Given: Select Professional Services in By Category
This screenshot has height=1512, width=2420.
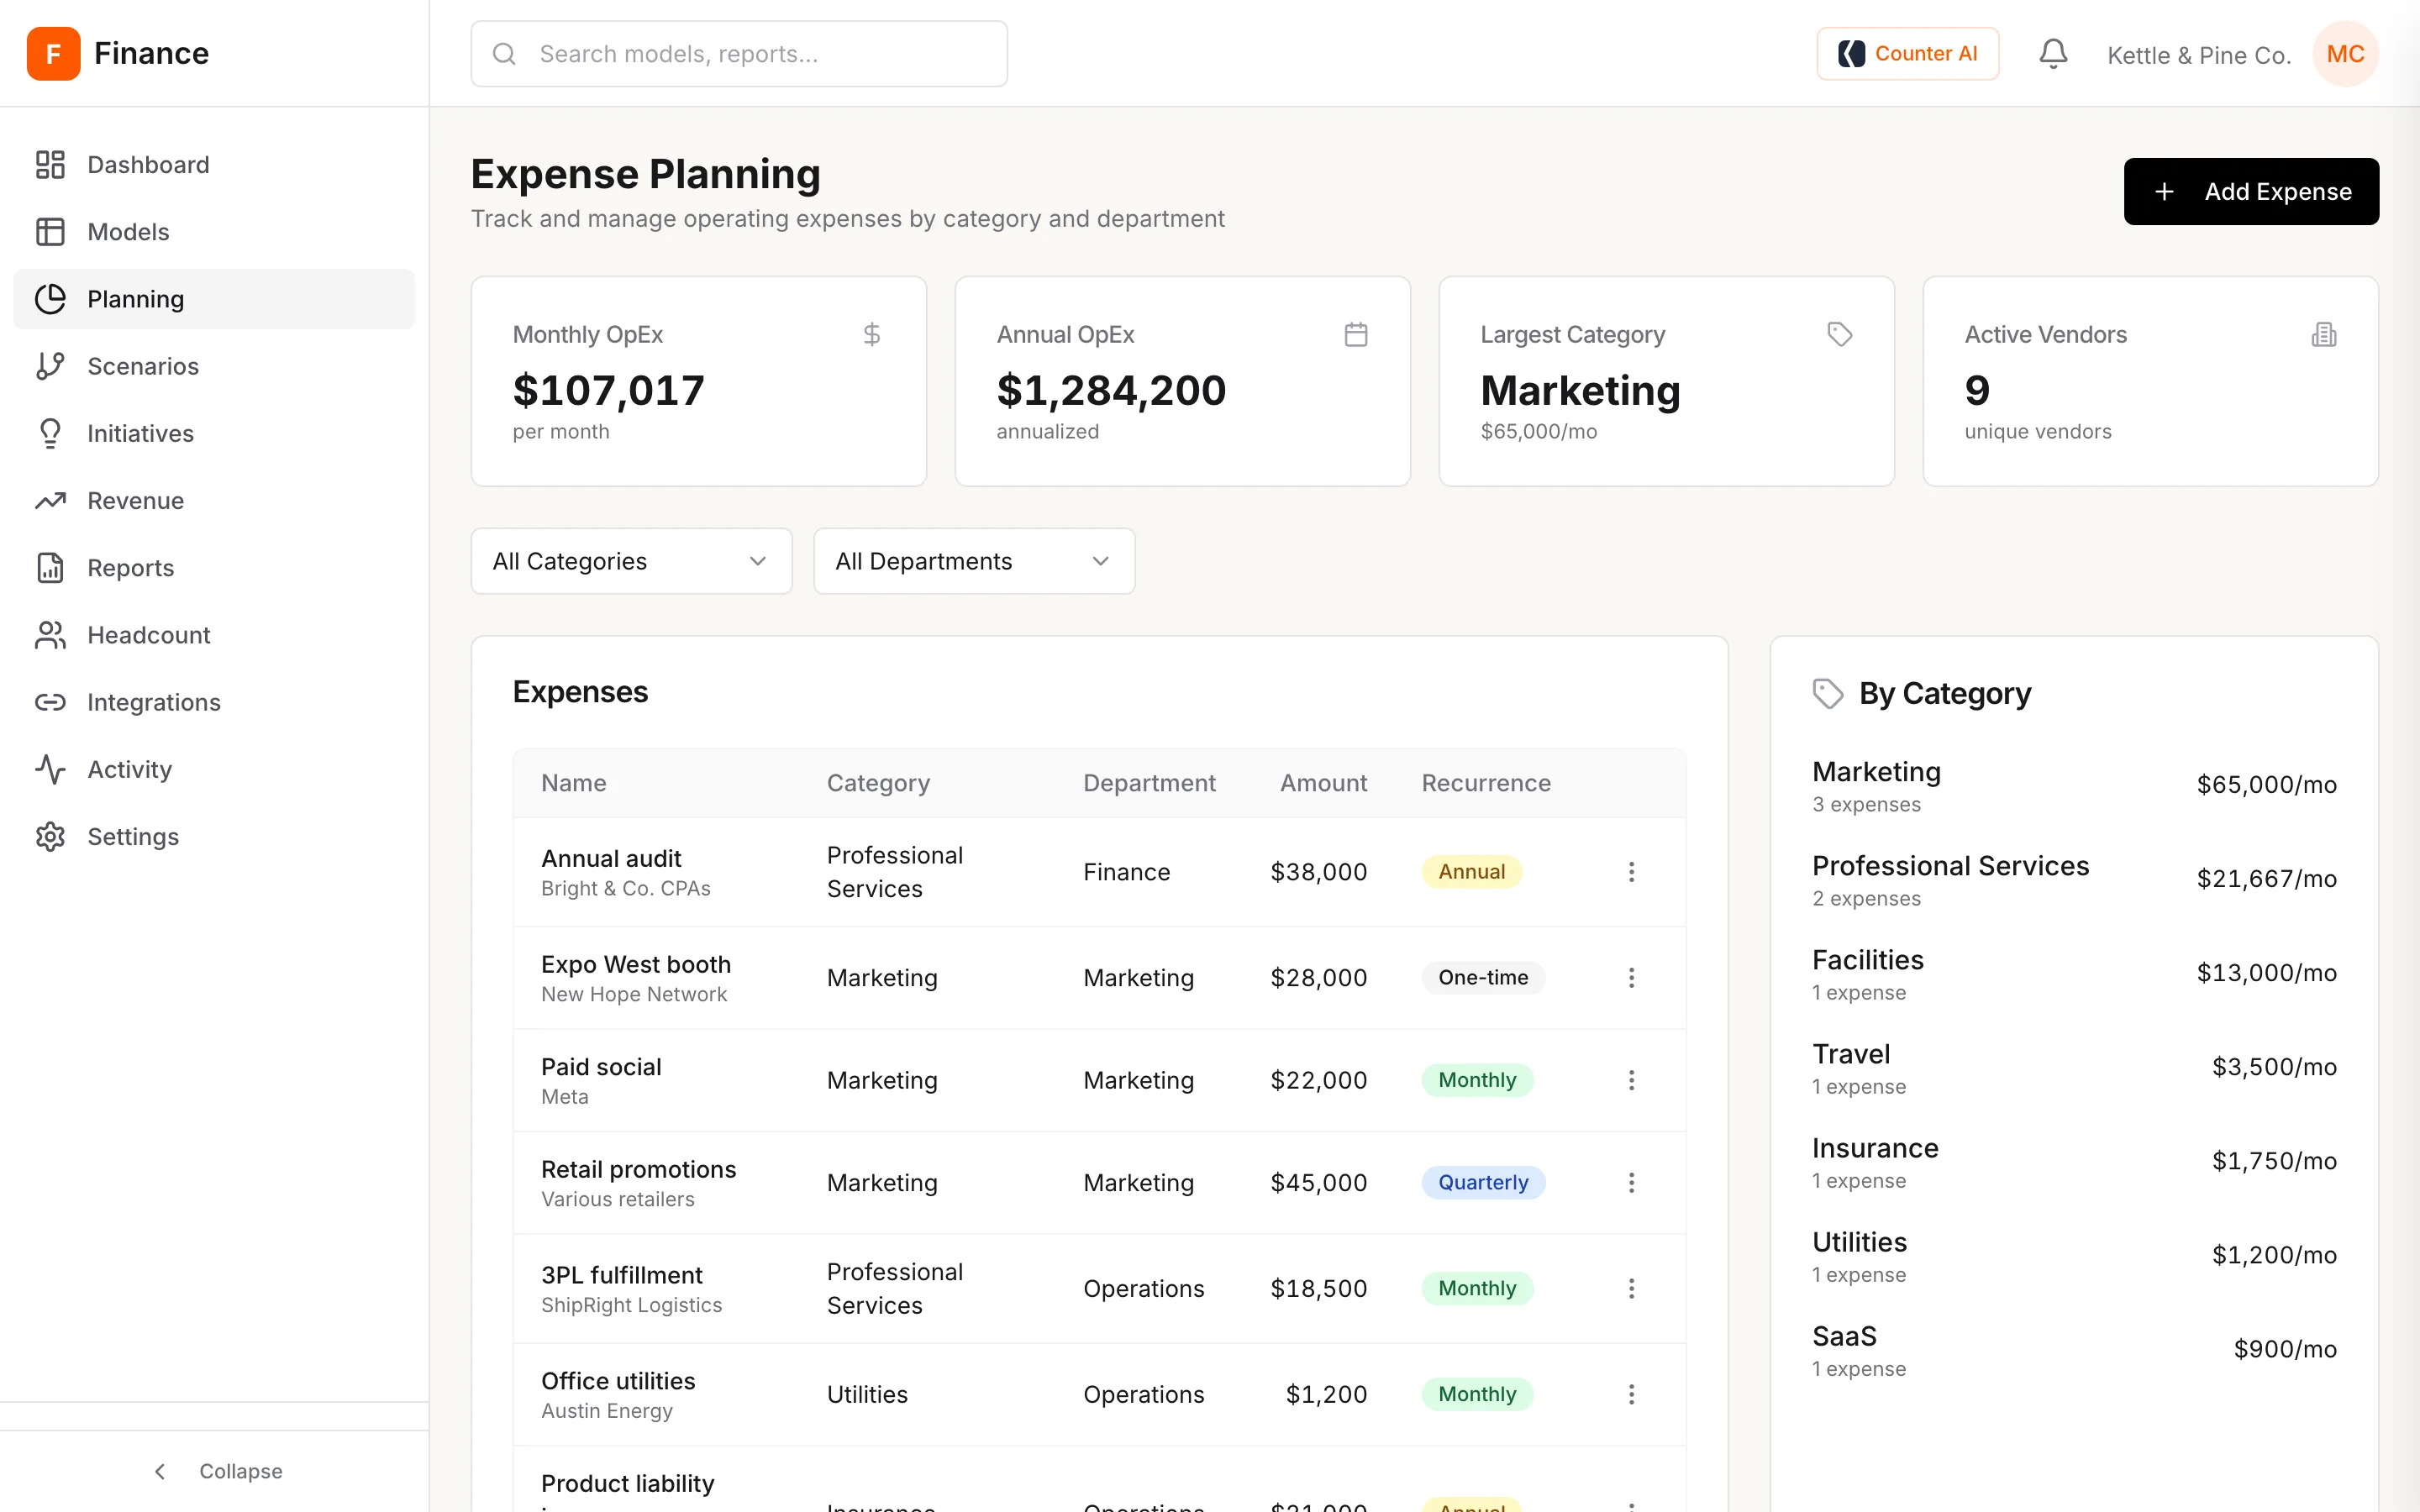Looking at the screenshot, I should click(x=2074, y=879).
